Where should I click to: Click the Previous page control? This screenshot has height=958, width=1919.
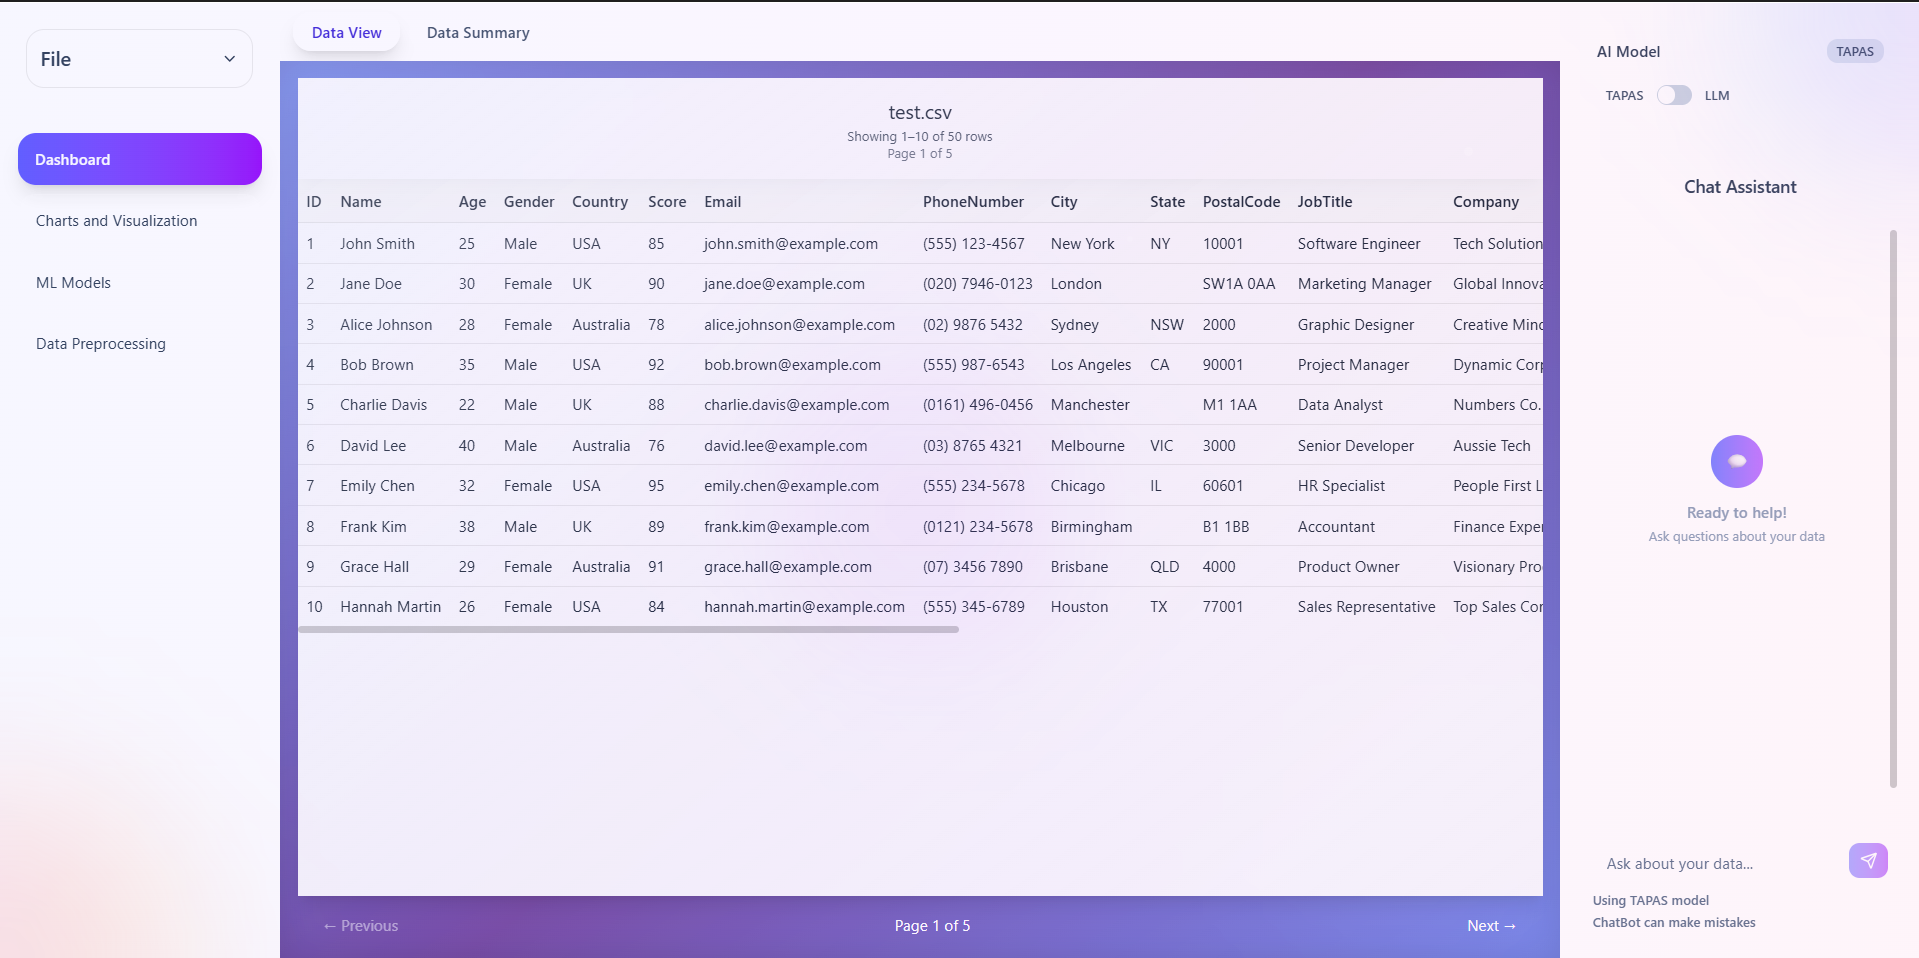359,925
